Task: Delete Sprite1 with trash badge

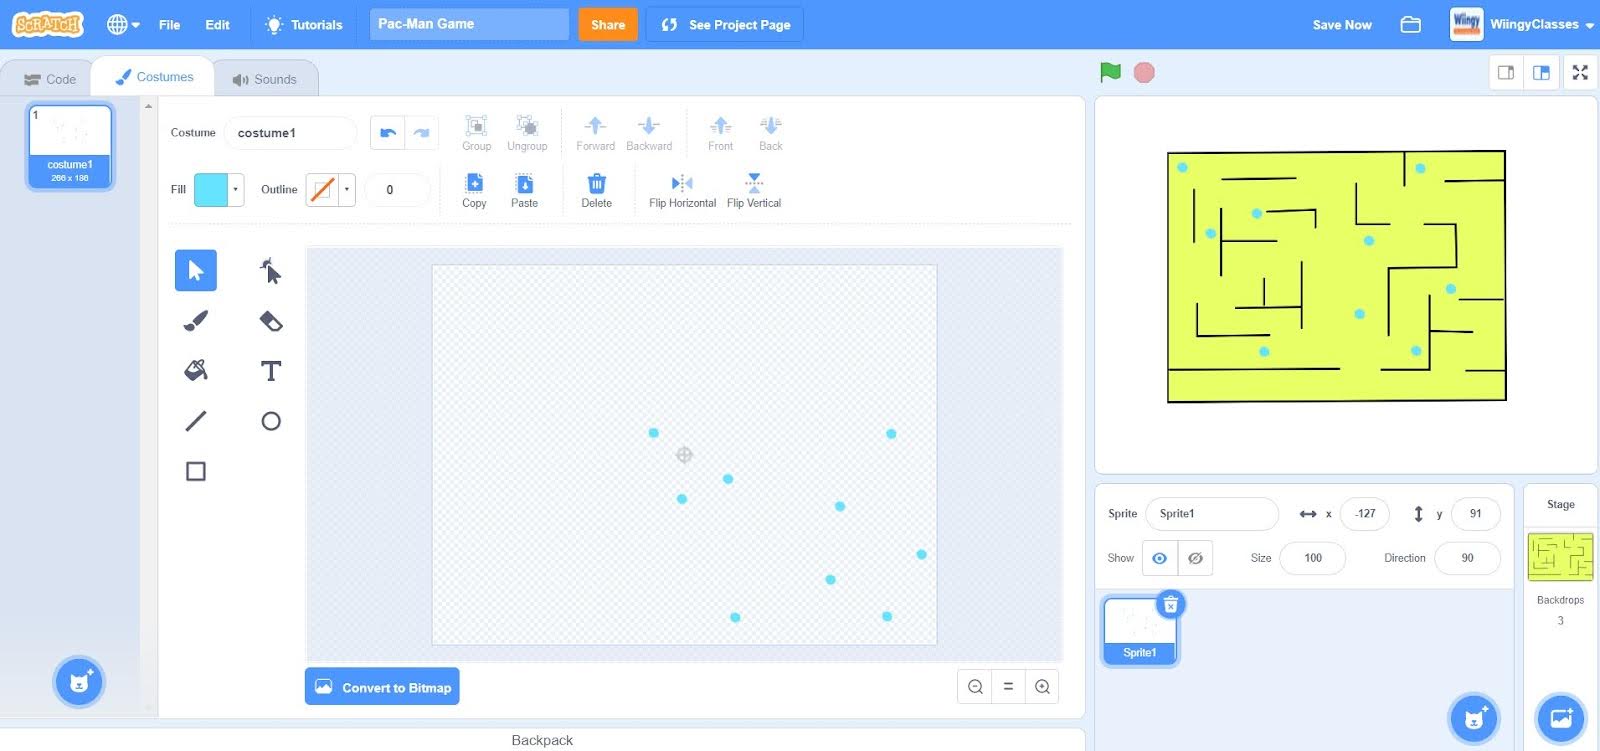Action: (1170, 604)
